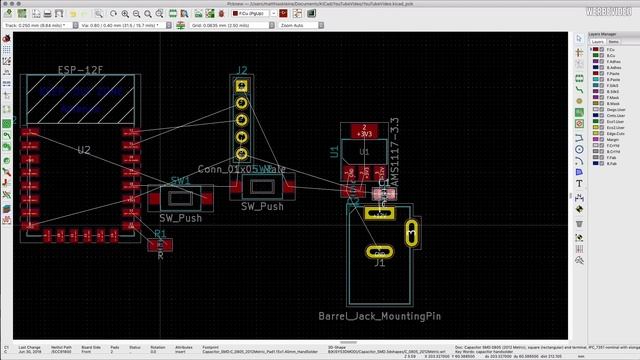Click the plot board icon
The width and height of the screenshot is (640, 360).
pyautogui.click(x=59, y=13)
